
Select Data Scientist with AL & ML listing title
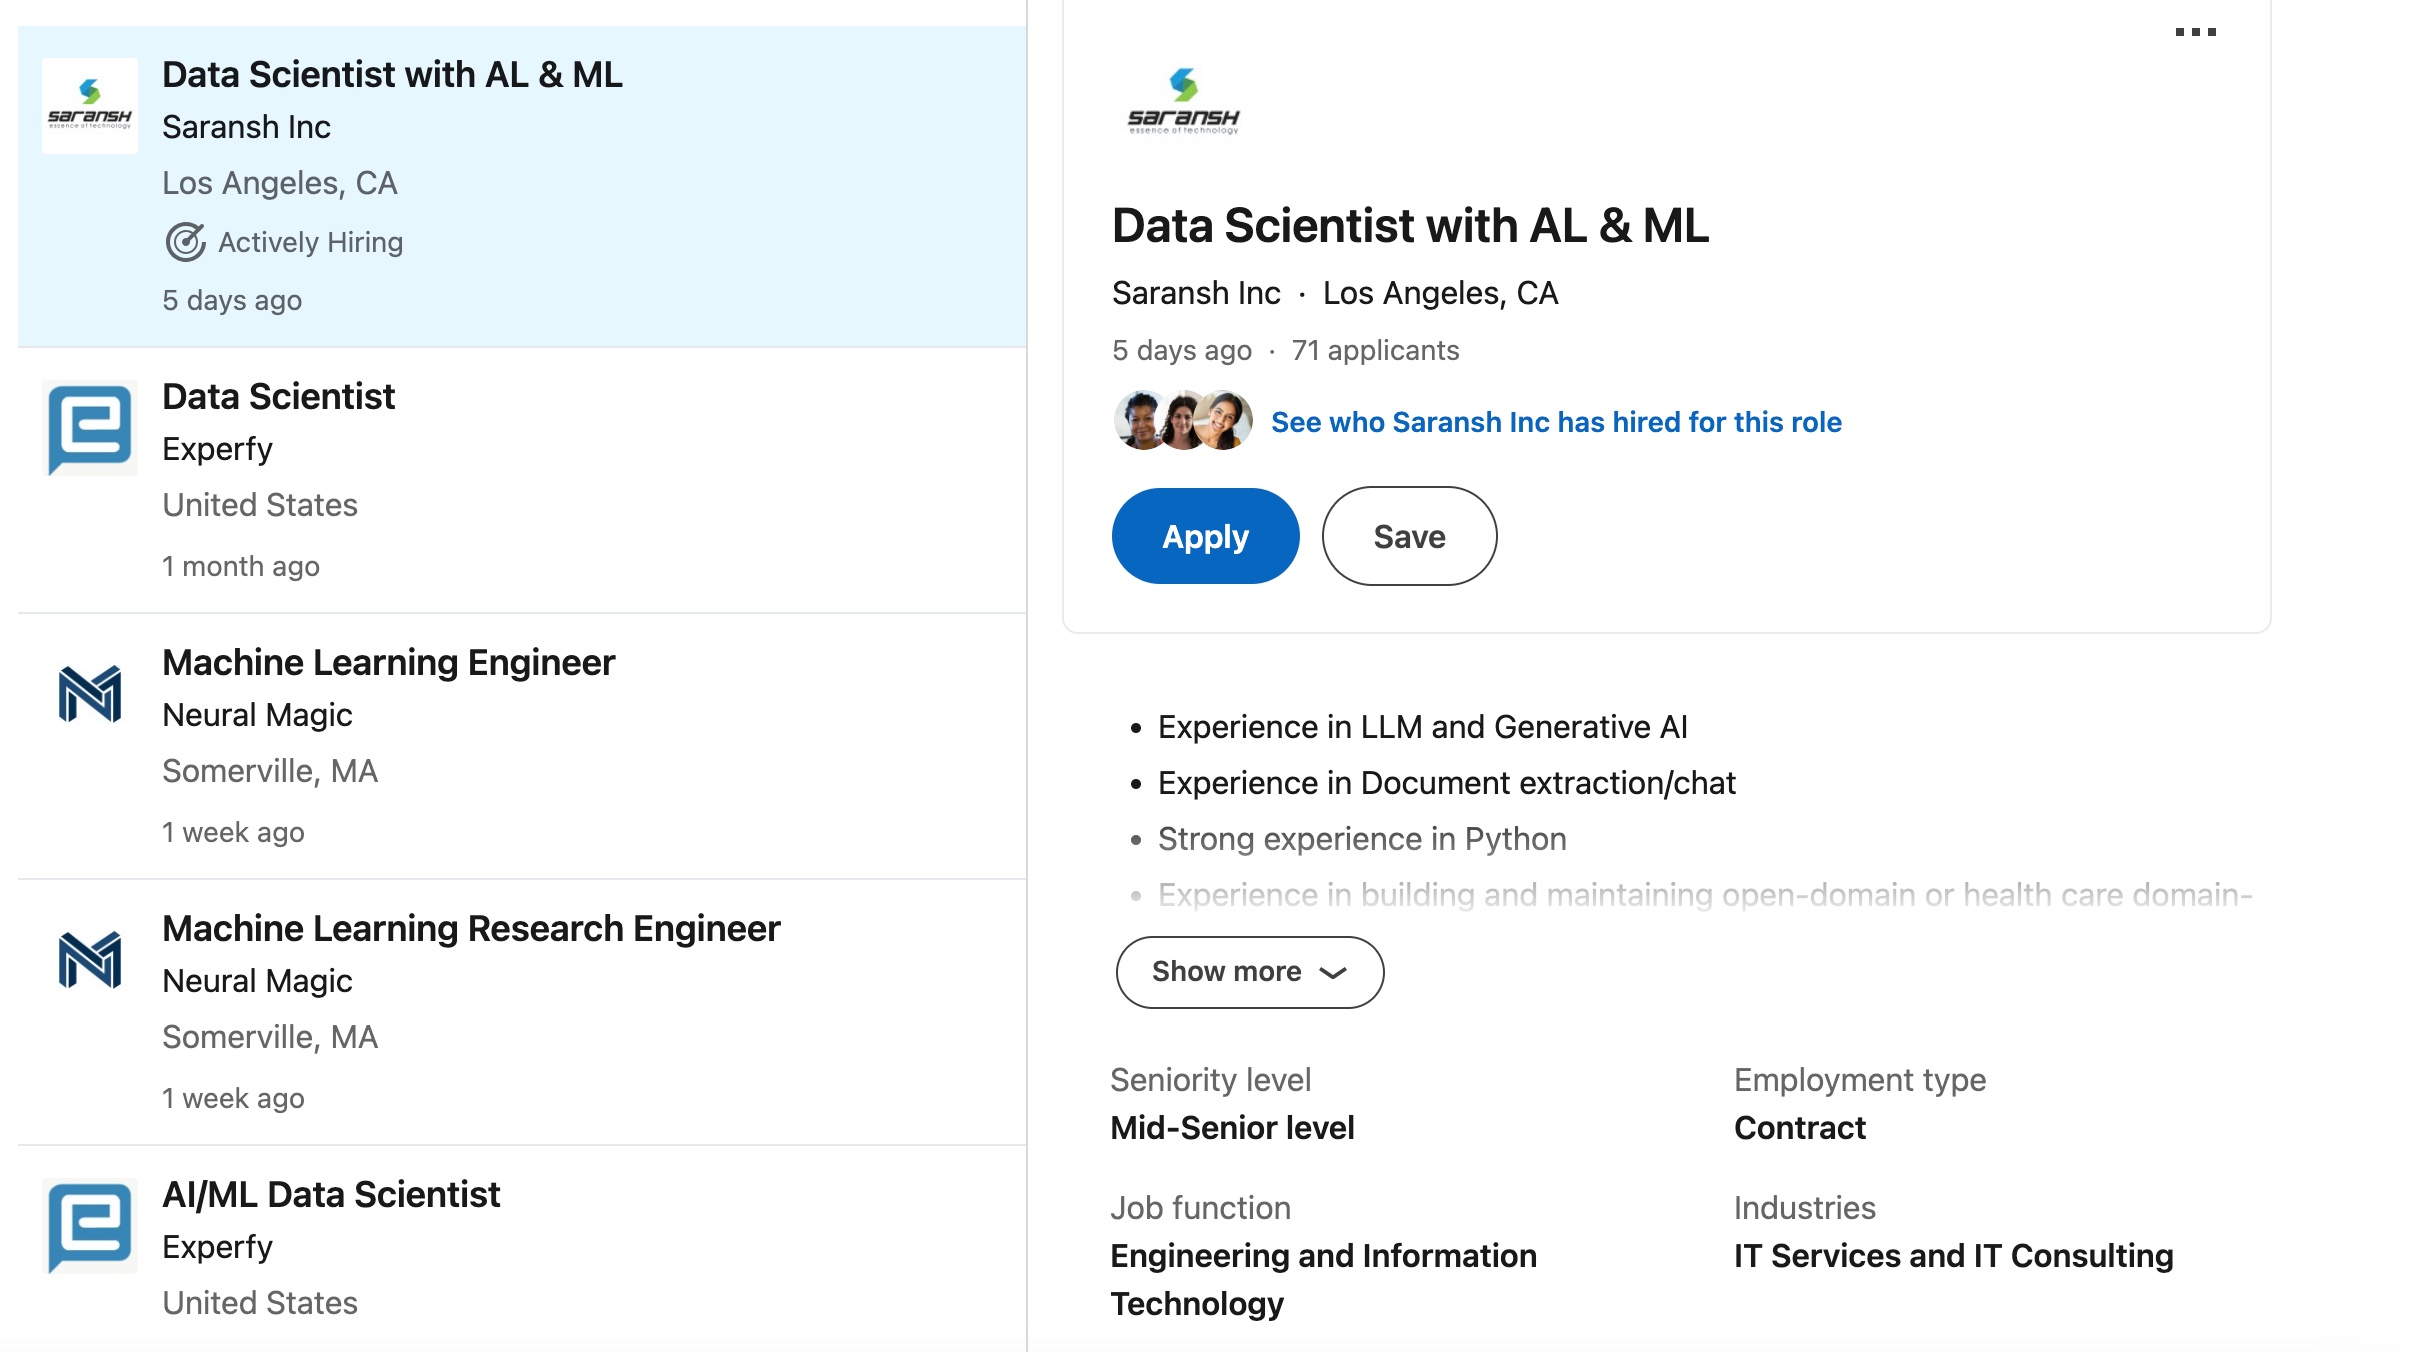392,75
